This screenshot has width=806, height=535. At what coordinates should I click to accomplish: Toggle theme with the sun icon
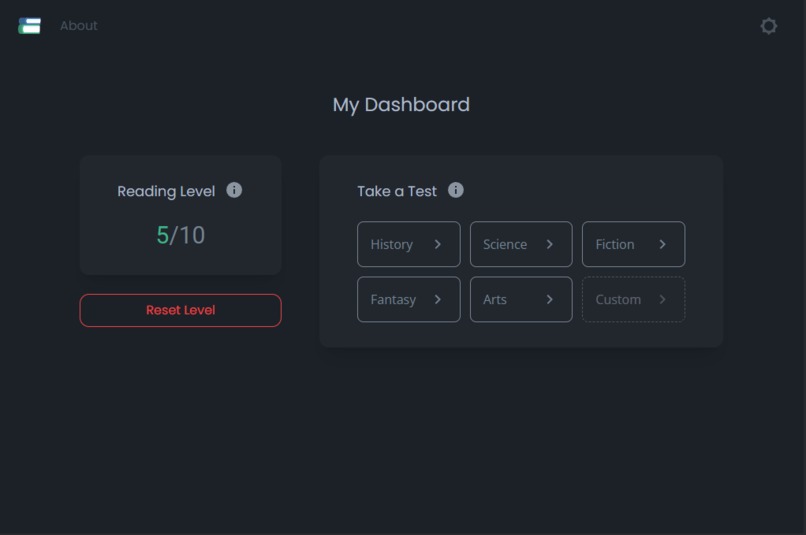pyautogui.click(x=768, y=26)
